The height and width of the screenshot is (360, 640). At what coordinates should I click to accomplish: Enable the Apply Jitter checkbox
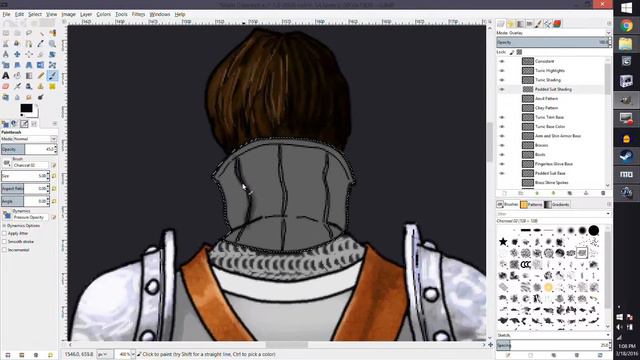pos(4,233)
